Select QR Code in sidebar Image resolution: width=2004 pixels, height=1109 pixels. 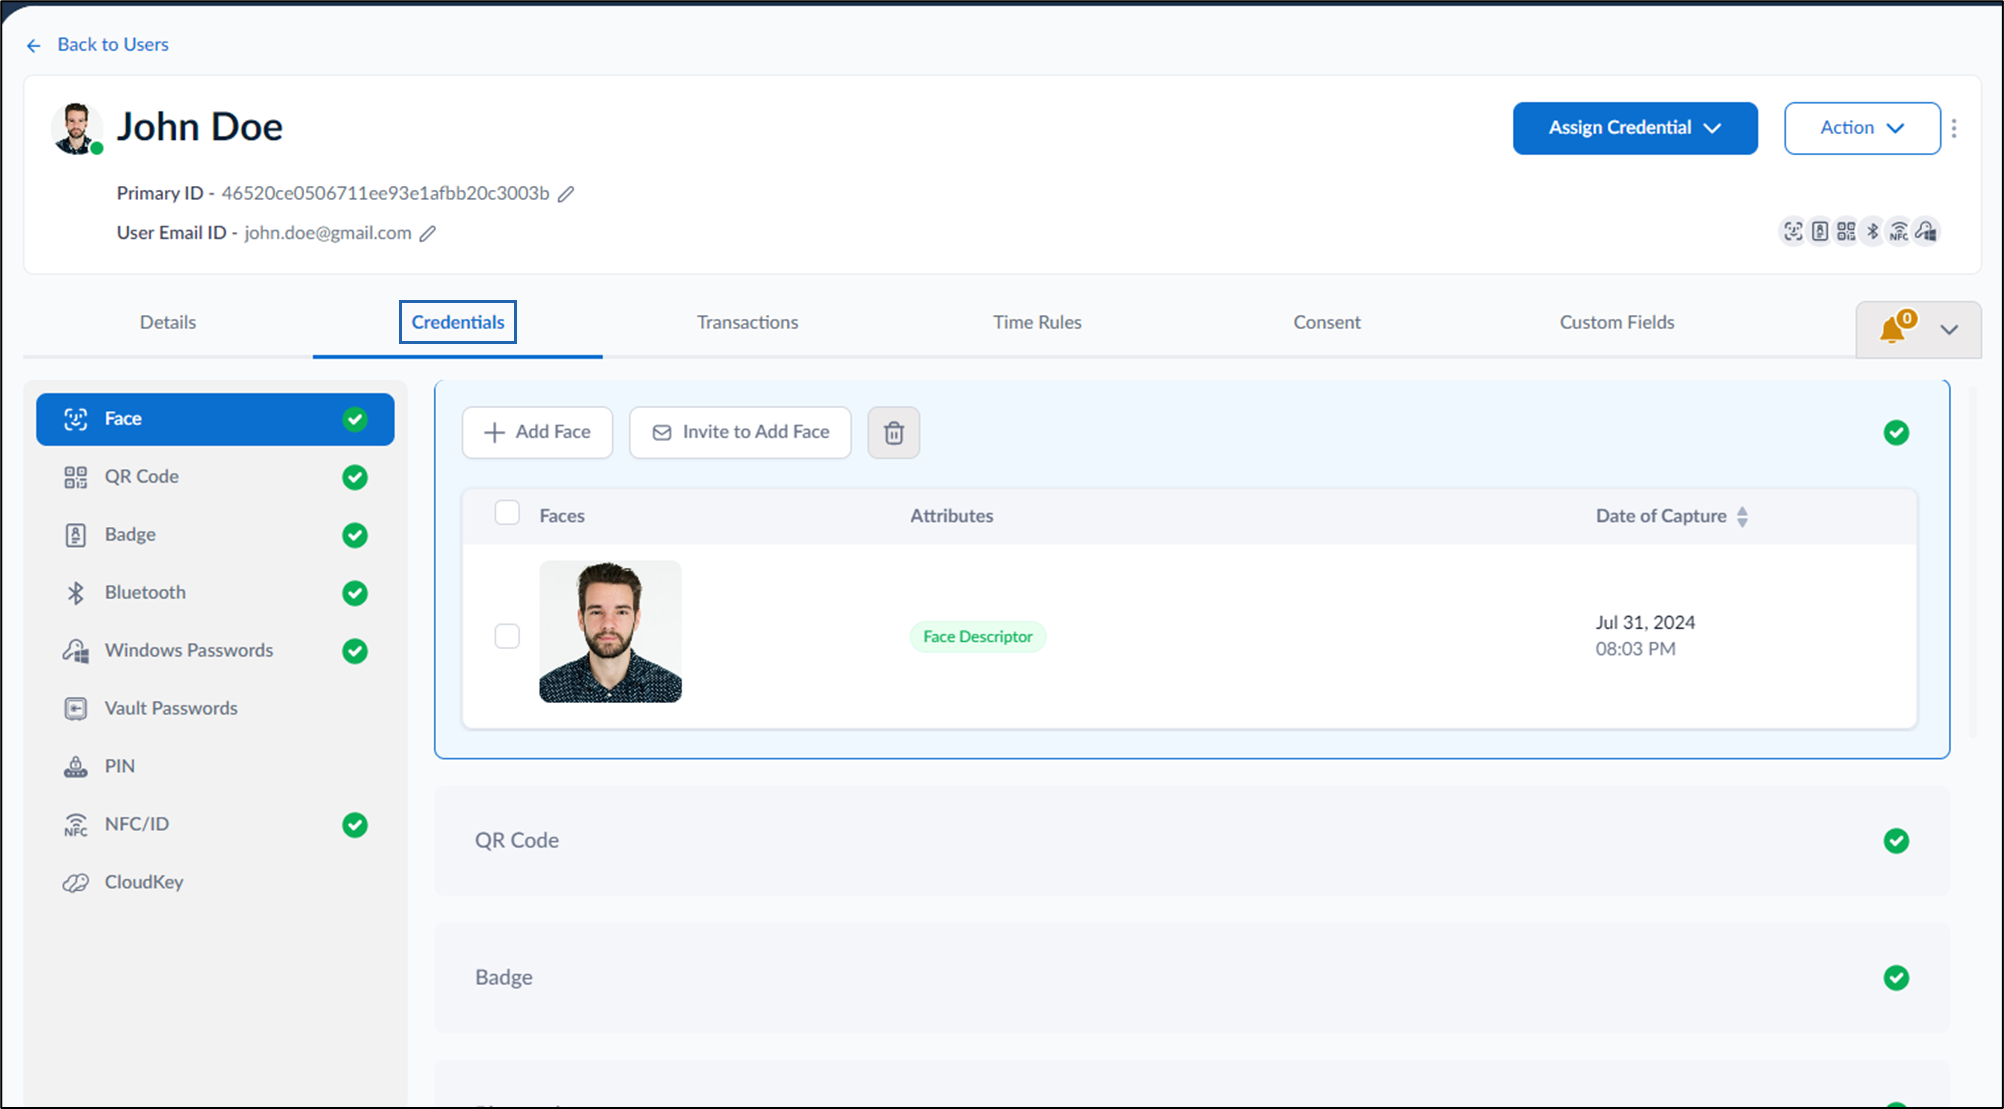point(215,477)
